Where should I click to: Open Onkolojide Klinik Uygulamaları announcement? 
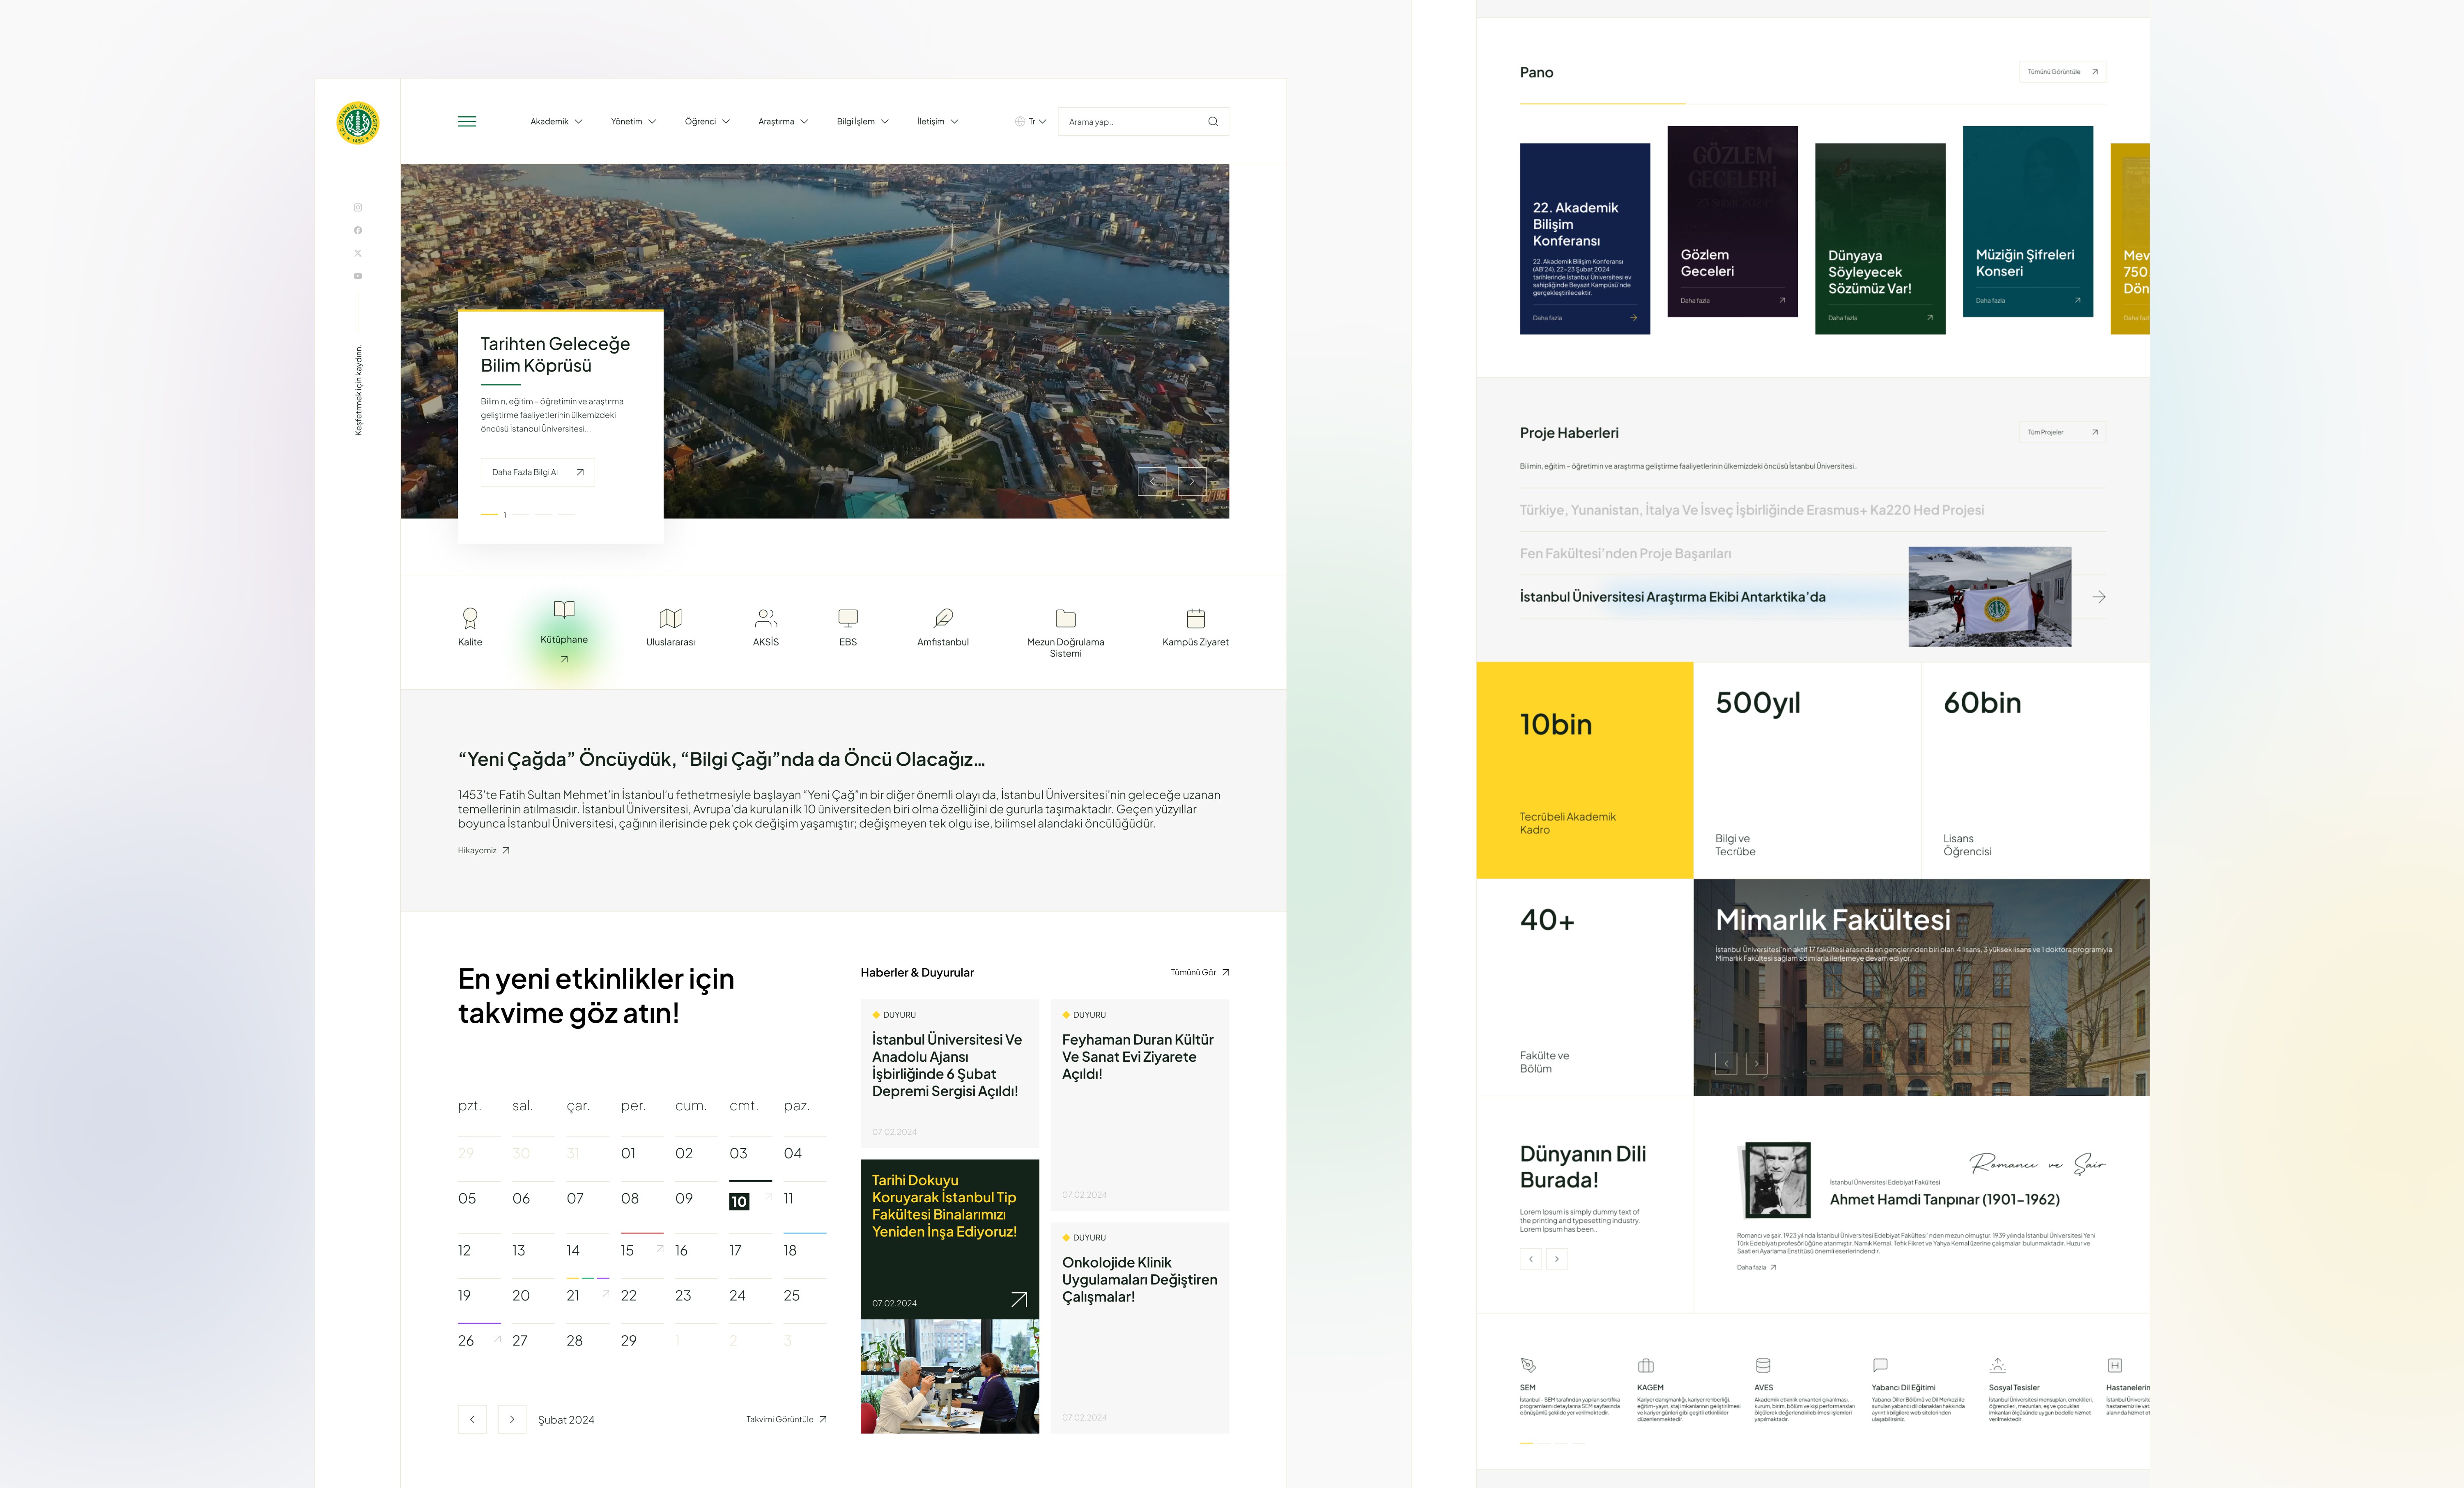[x=1140, y=1328]
